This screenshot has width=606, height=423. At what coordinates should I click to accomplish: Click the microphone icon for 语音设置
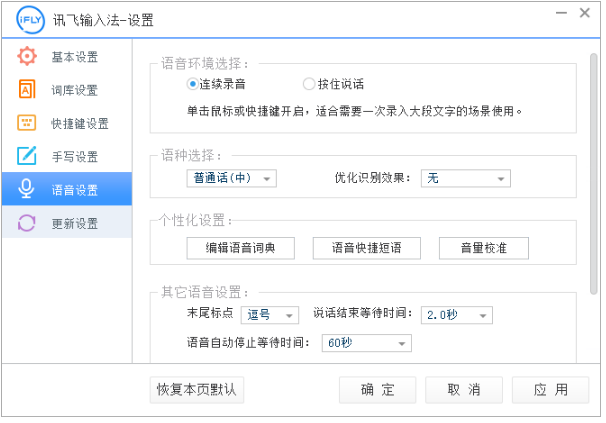coord(27,189)
